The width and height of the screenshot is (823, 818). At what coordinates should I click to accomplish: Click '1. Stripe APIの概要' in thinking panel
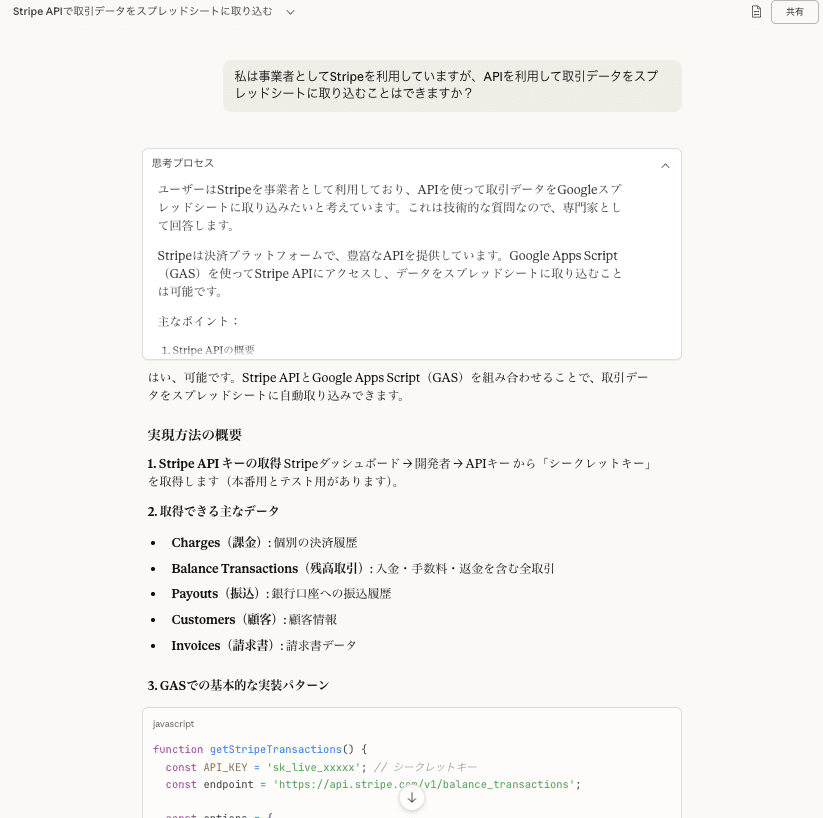click(x=208, y=350)
